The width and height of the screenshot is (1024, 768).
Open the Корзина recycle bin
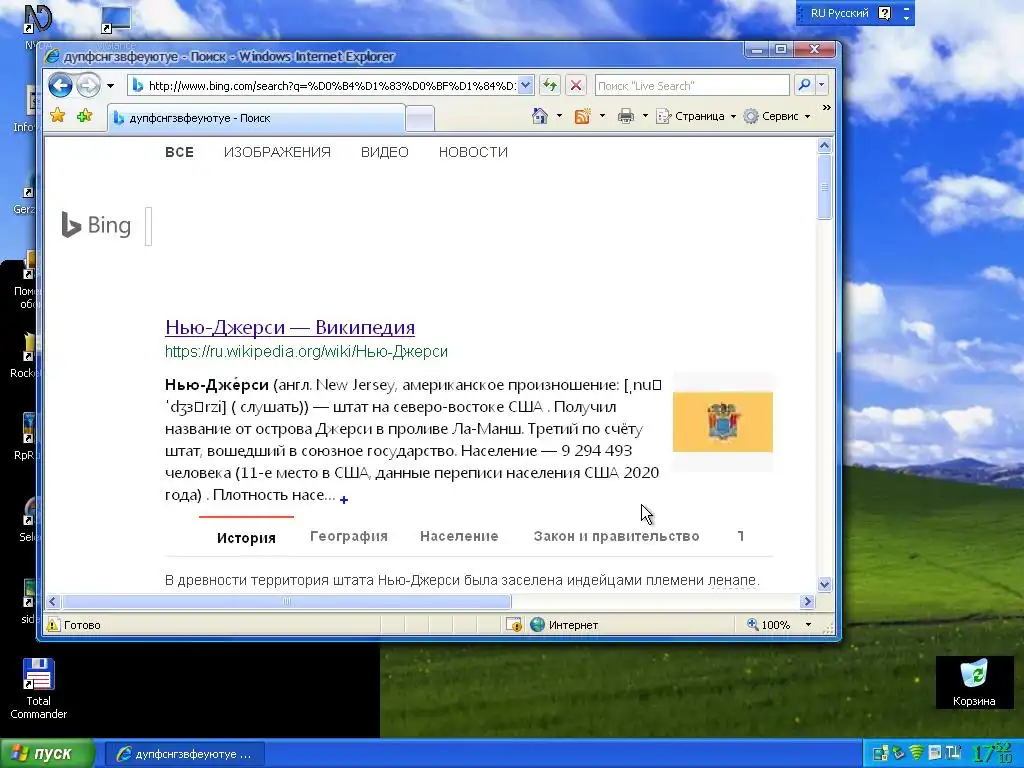pos(974,682)
